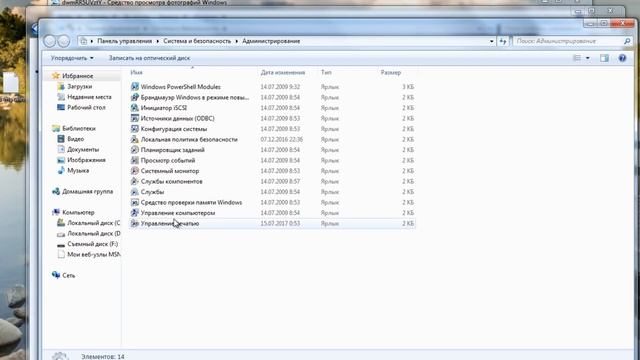
Task: Click the file icon on the desktop
Action: tap(11, 82)
